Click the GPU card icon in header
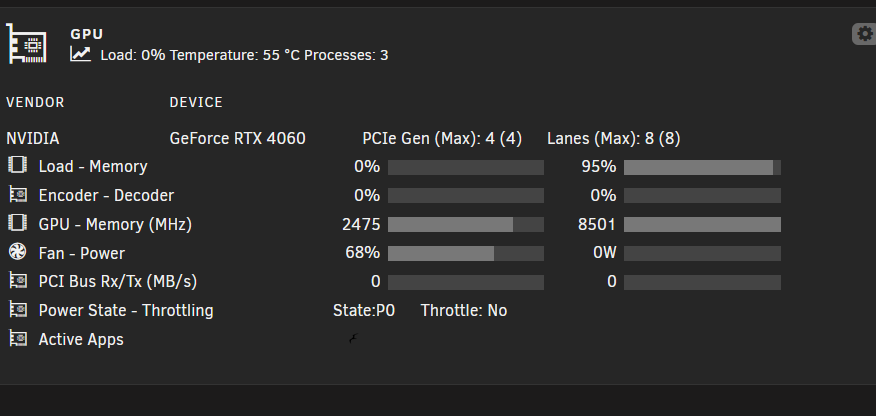876x416 pixels. pyautogui.click(x=26, y=44)
